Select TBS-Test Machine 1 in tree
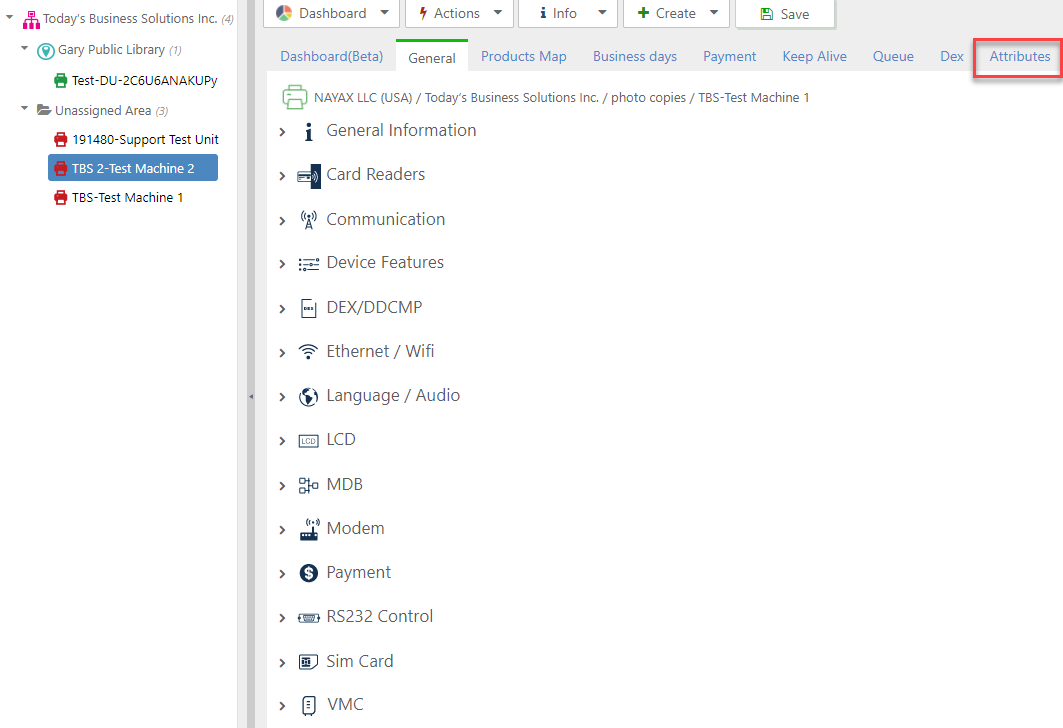 127,198
